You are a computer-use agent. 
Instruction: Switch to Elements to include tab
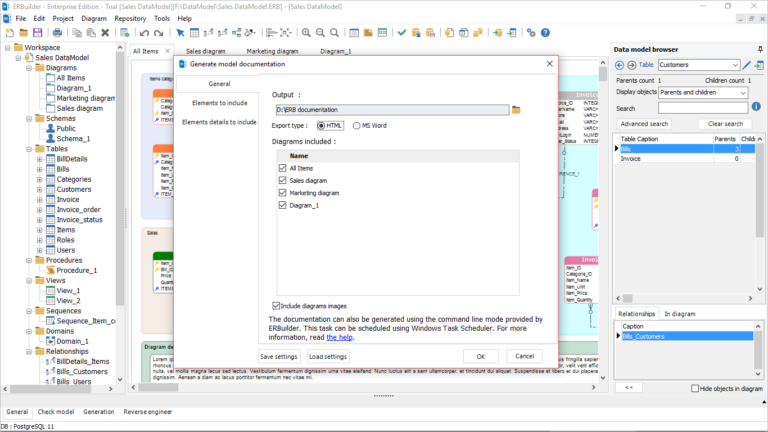(219, 103)
